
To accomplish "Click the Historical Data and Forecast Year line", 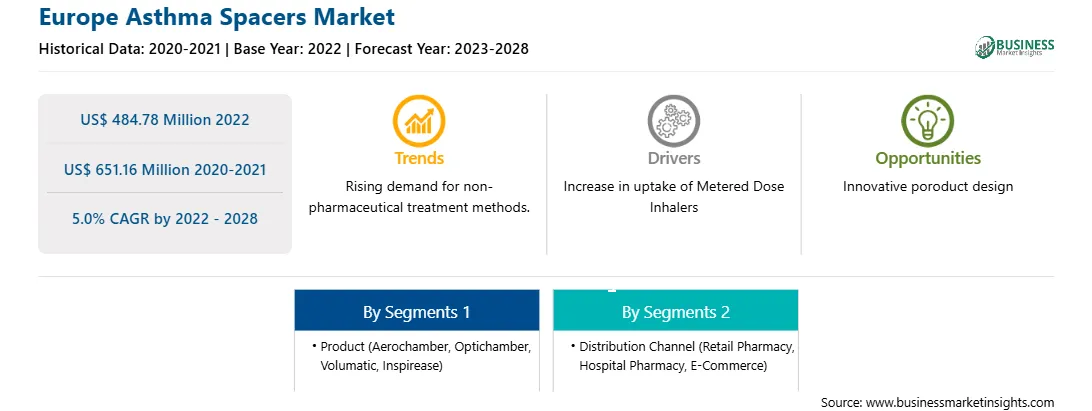I will [283, 49].
